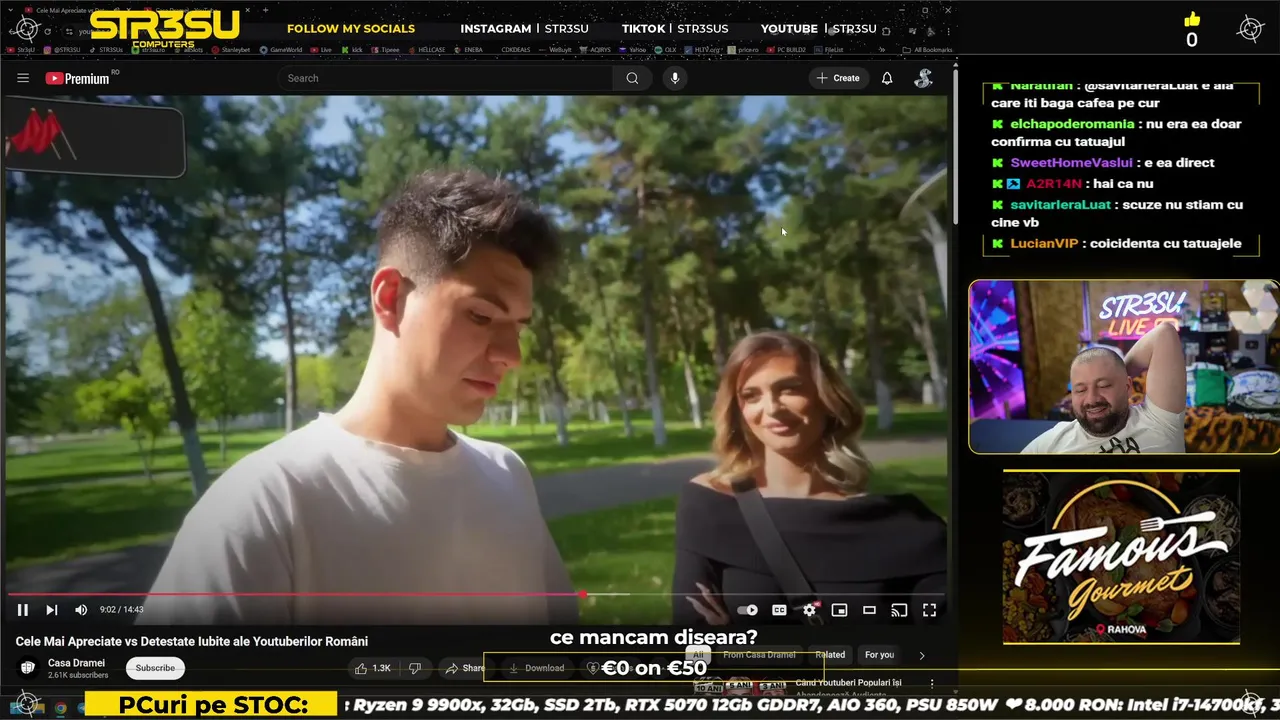The height and width of the screenshot is (720, 1280).
Task: Open the PC BUILD2 bookmark
Action: (786, 49)
